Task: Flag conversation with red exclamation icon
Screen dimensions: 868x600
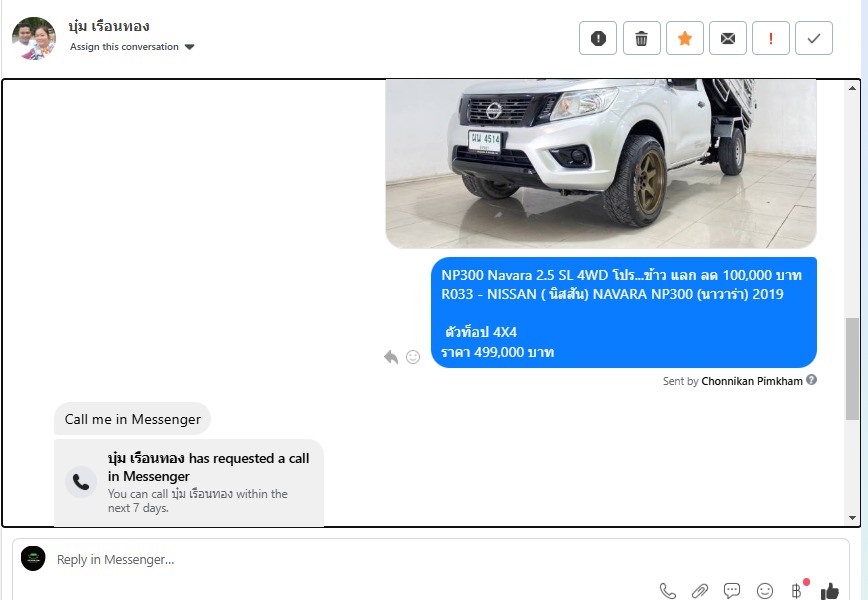Action: coord(771,38)
